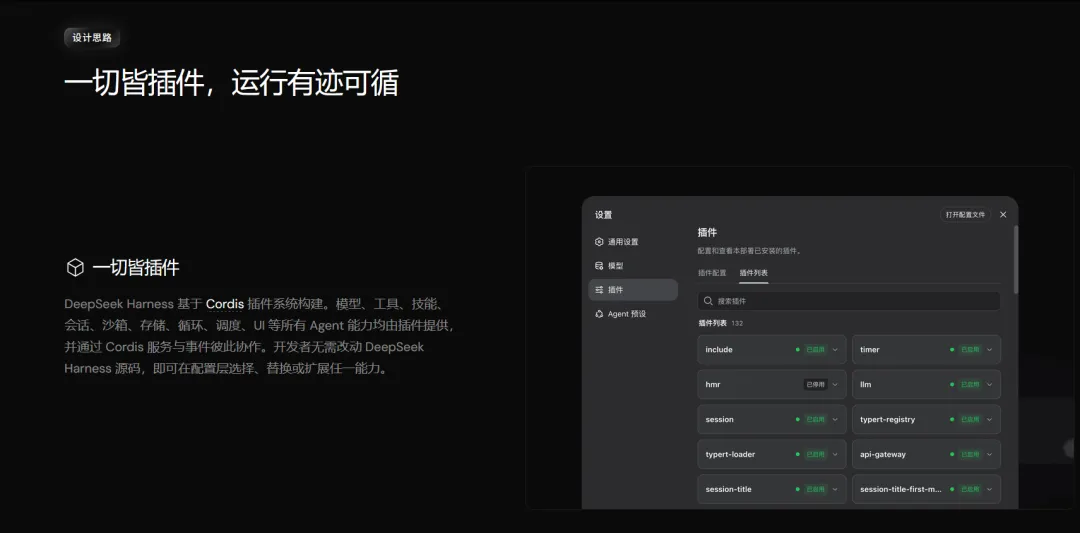Image resolution: width=1080 pixels, height=533 pixels.
Task: Click the 一切皆插件，运行有迹可循 headline
Action: (x=231, y=84)
